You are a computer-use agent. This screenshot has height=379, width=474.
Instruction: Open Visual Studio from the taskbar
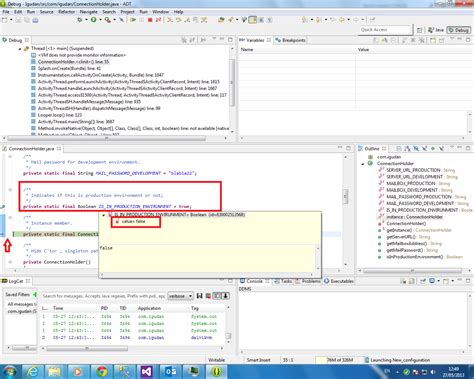click(147, 371)
